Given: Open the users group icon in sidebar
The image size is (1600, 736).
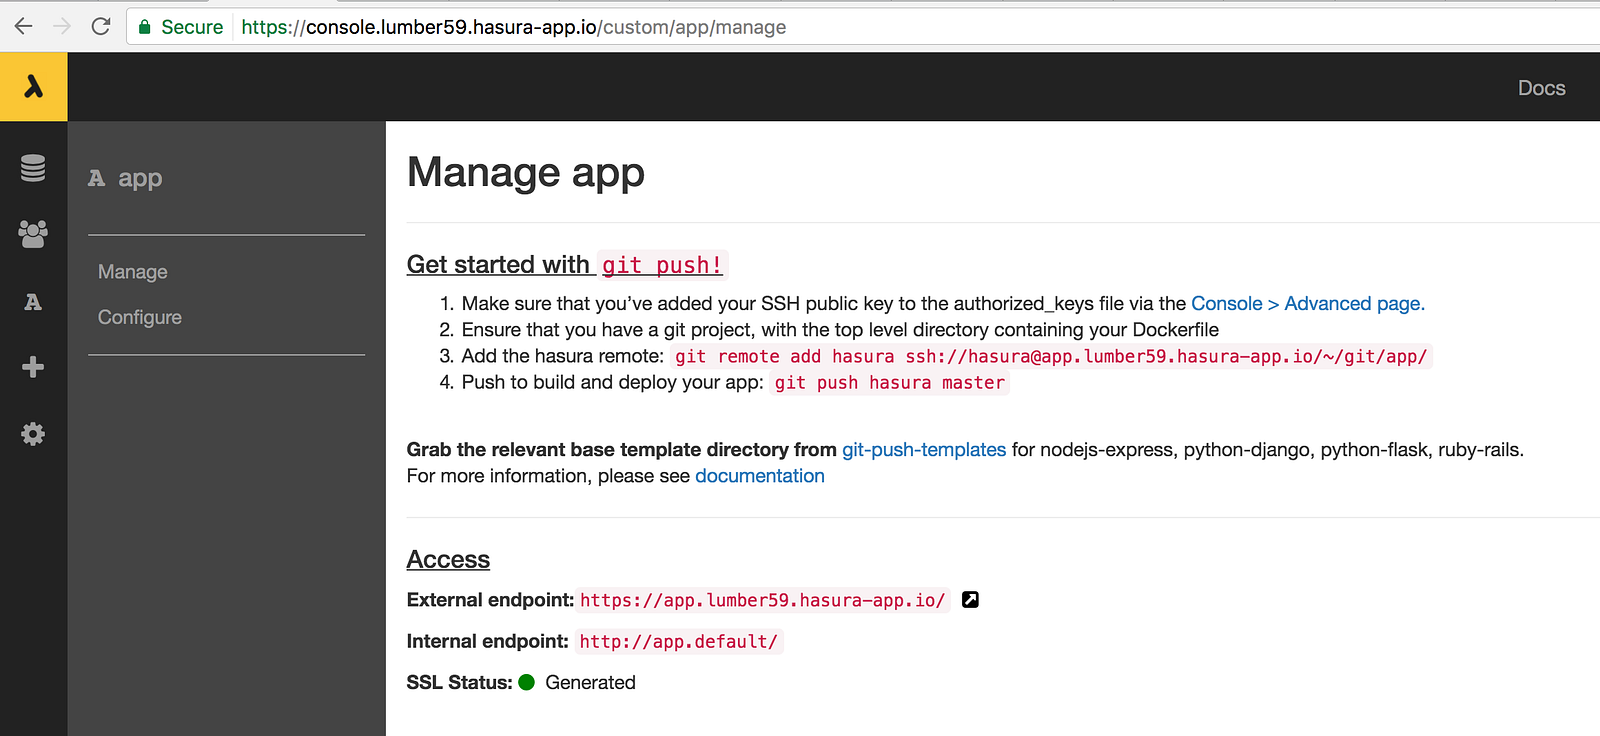Looking at the screenshot, I should coord(33,234).
